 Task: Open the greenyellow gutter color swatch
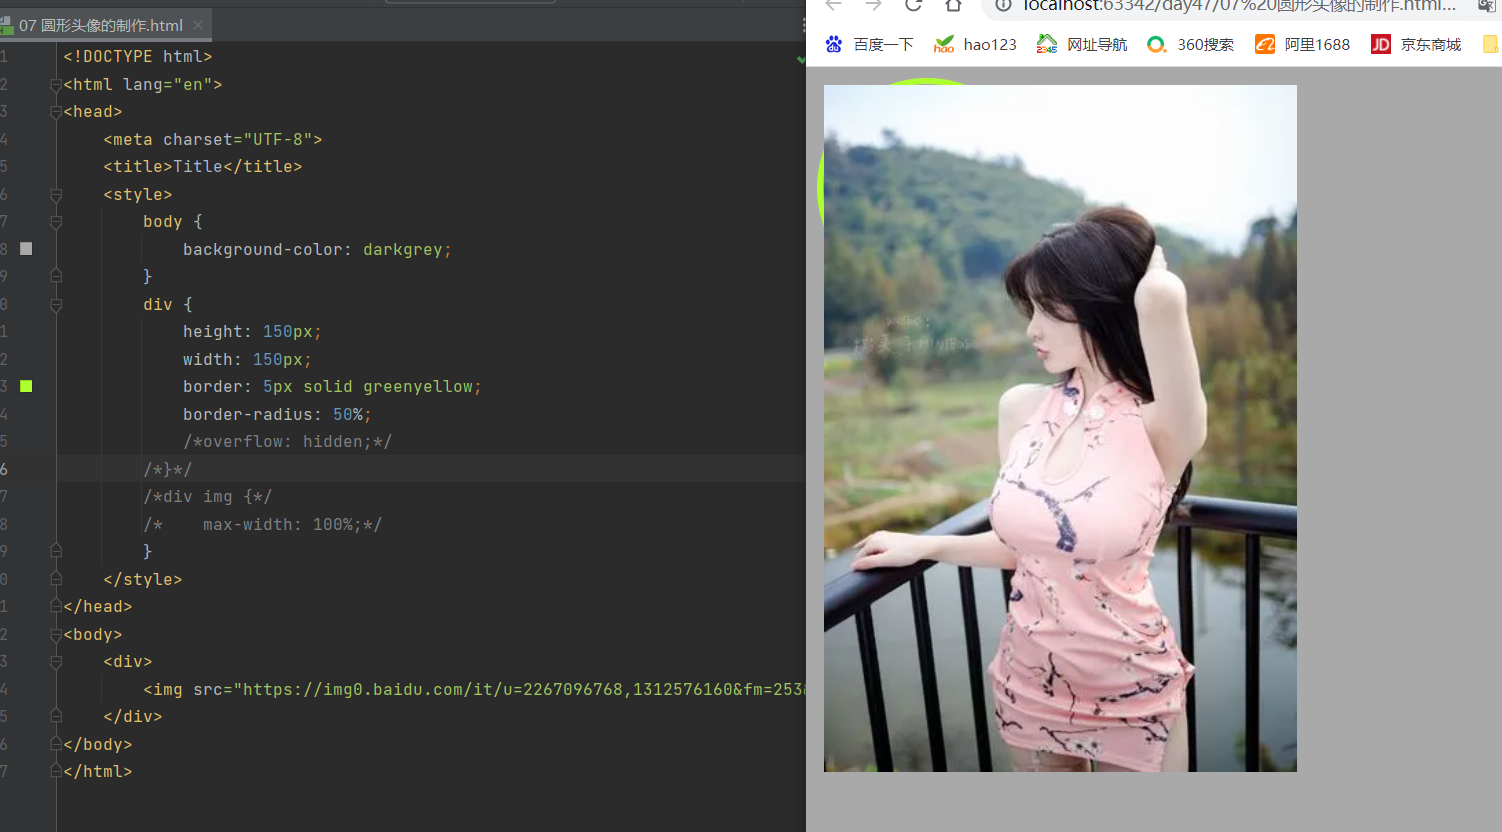(x=26, y=386)
